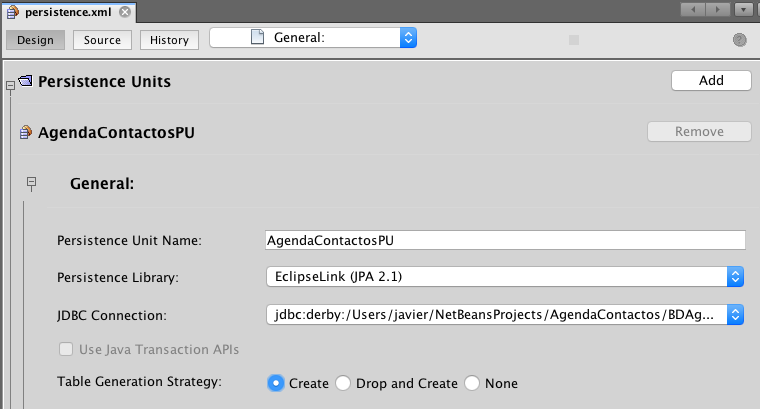Click the Persistence Units folder icon
Viewport: 760px width, 409px height.
25,81
